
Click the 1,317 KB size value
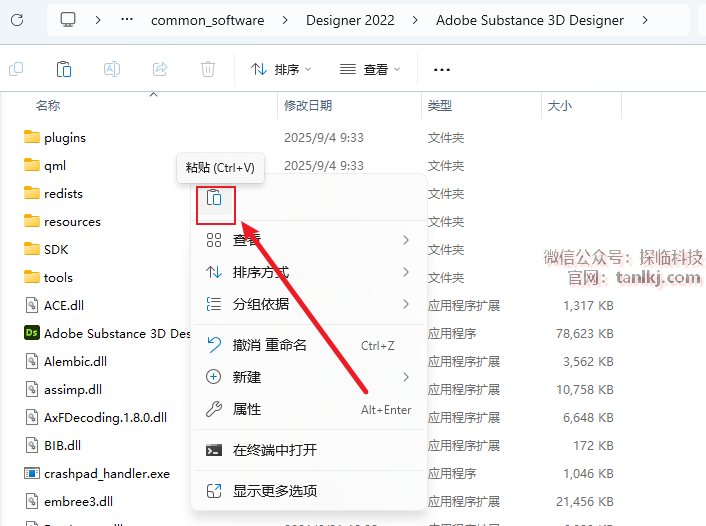click(588, 306)
